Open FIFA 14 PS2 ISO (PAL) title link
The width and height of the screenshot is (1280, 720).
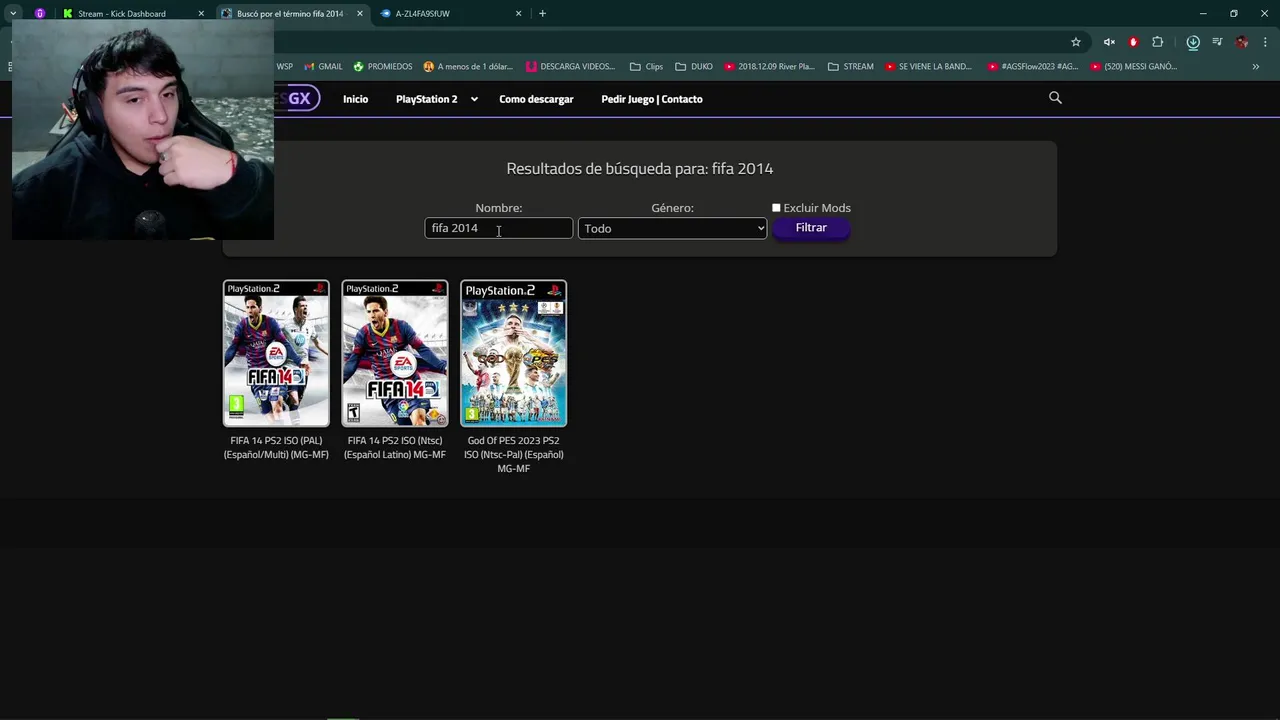pyautogui.click(x=276, y=447)
